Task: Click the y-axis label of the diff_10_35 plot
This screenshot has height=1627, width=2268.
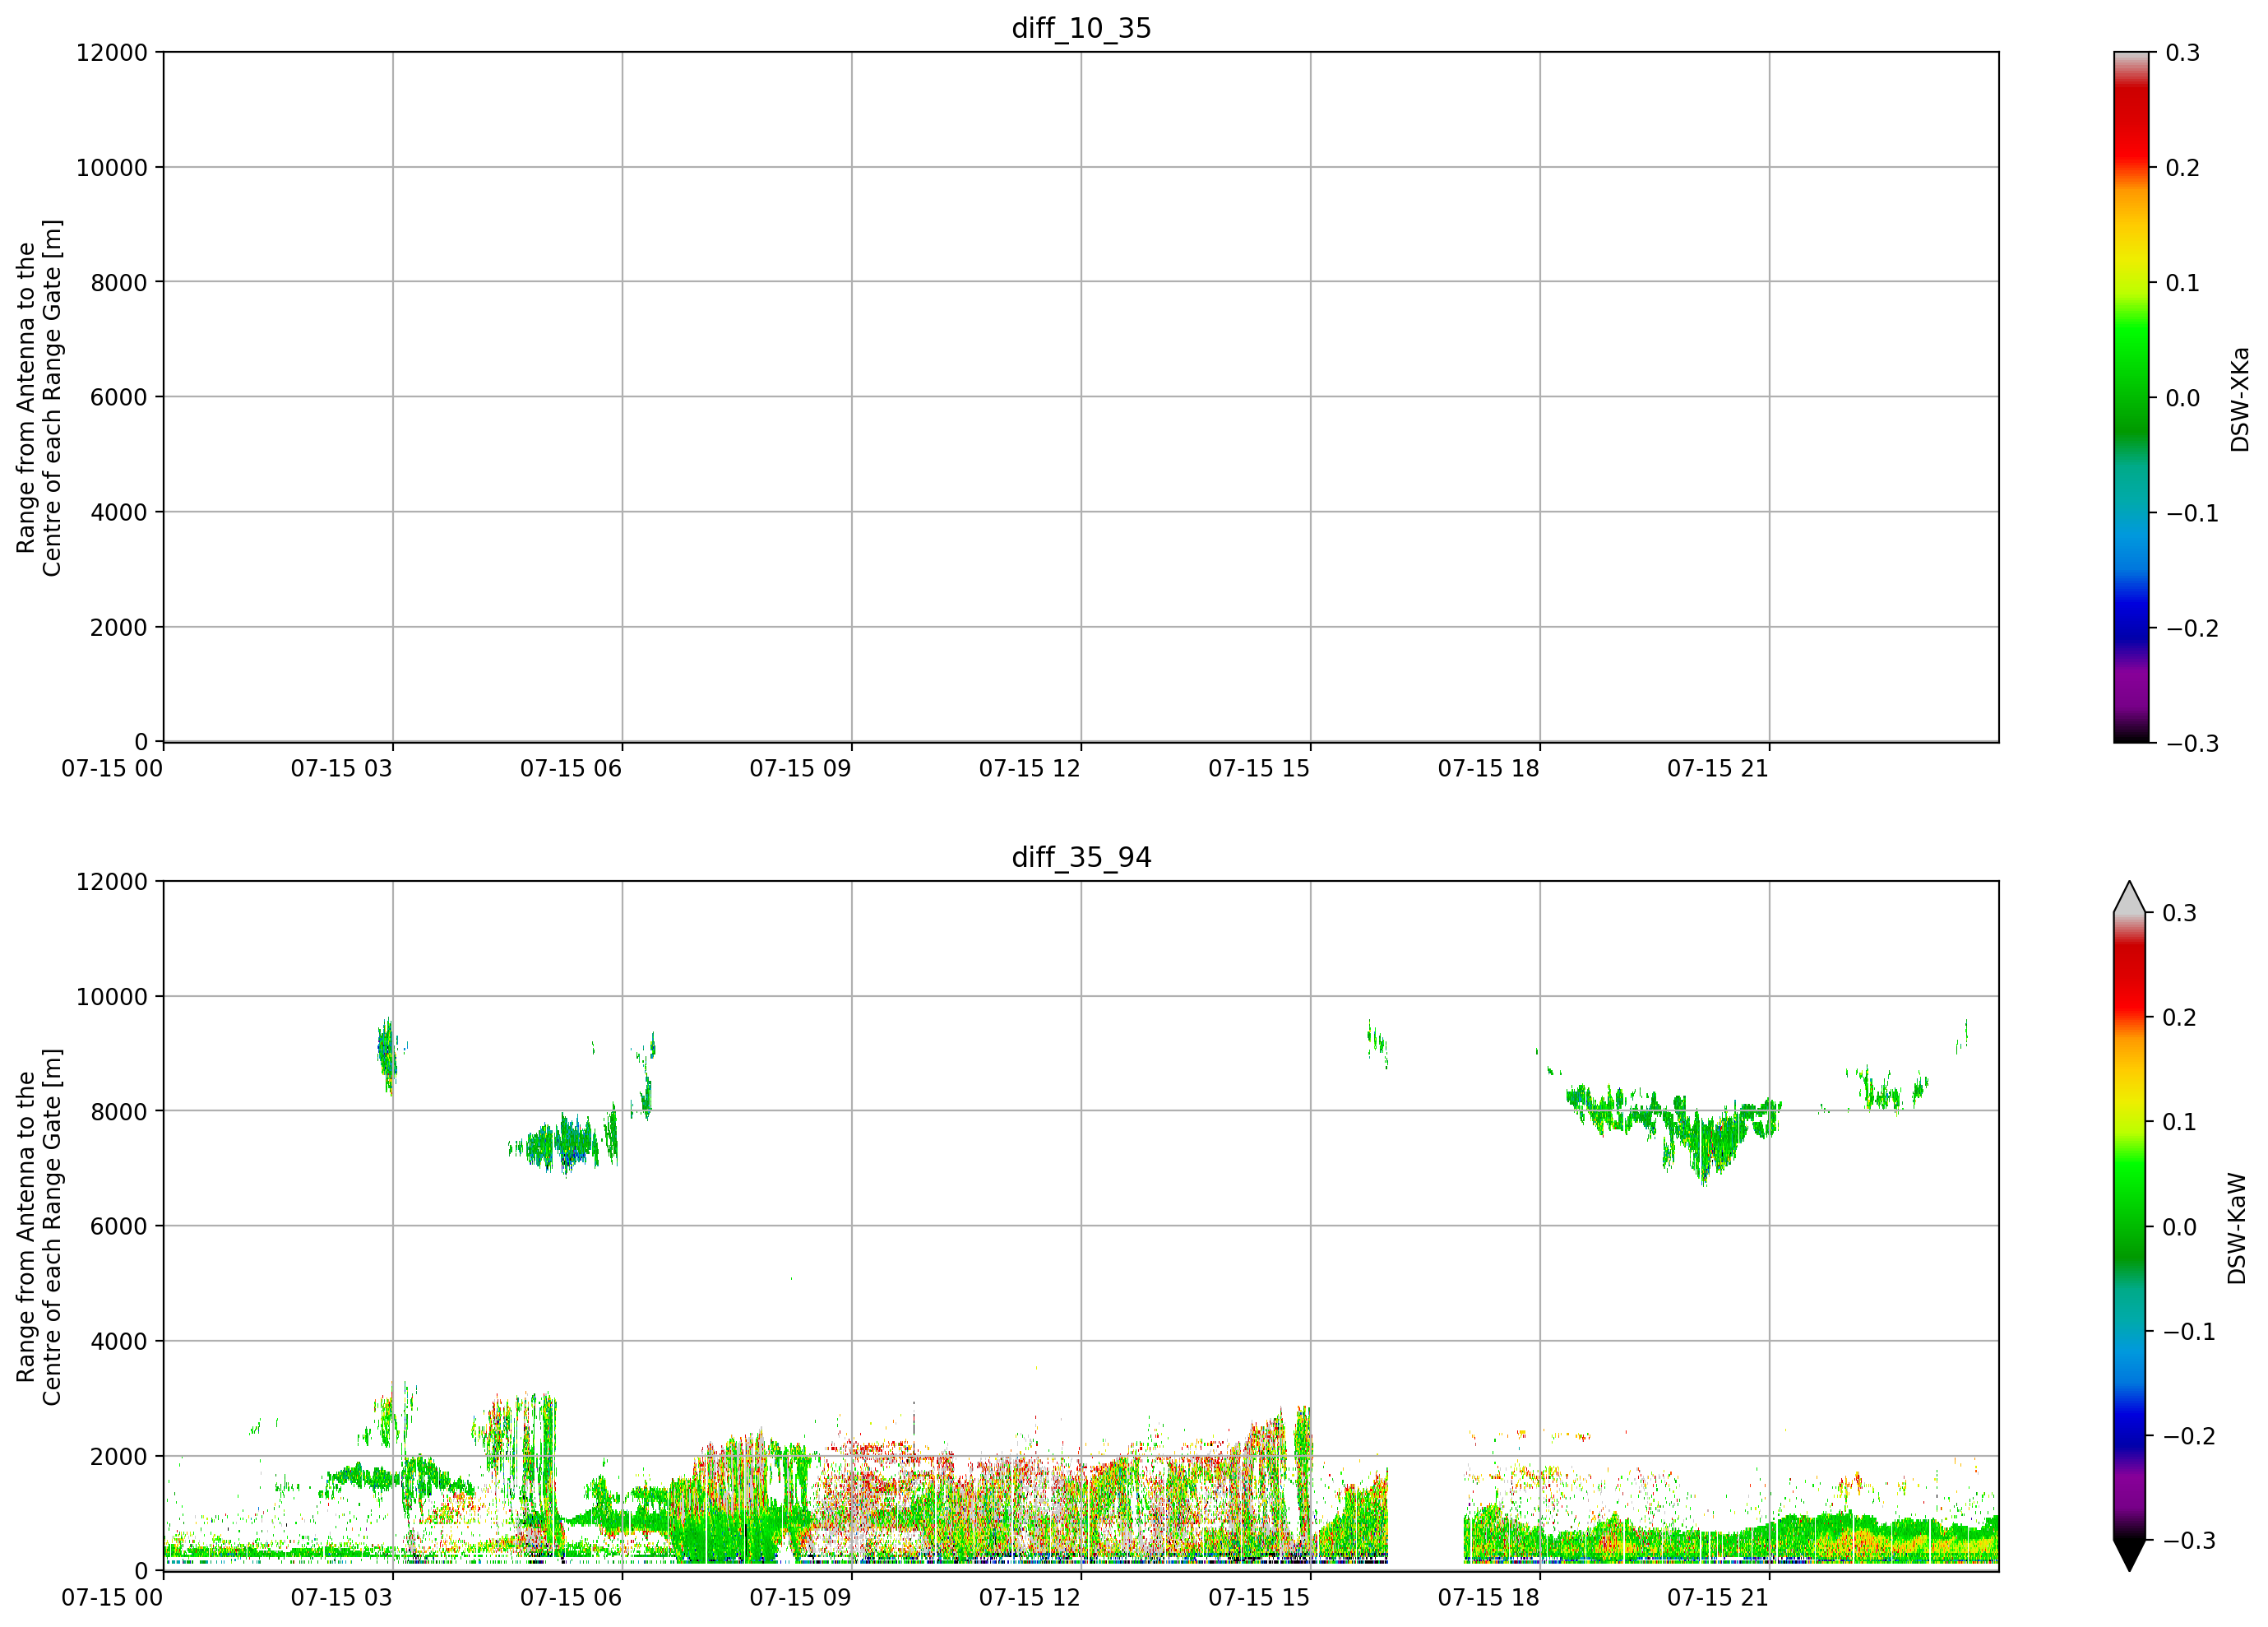Action: (x=39, y=398)
